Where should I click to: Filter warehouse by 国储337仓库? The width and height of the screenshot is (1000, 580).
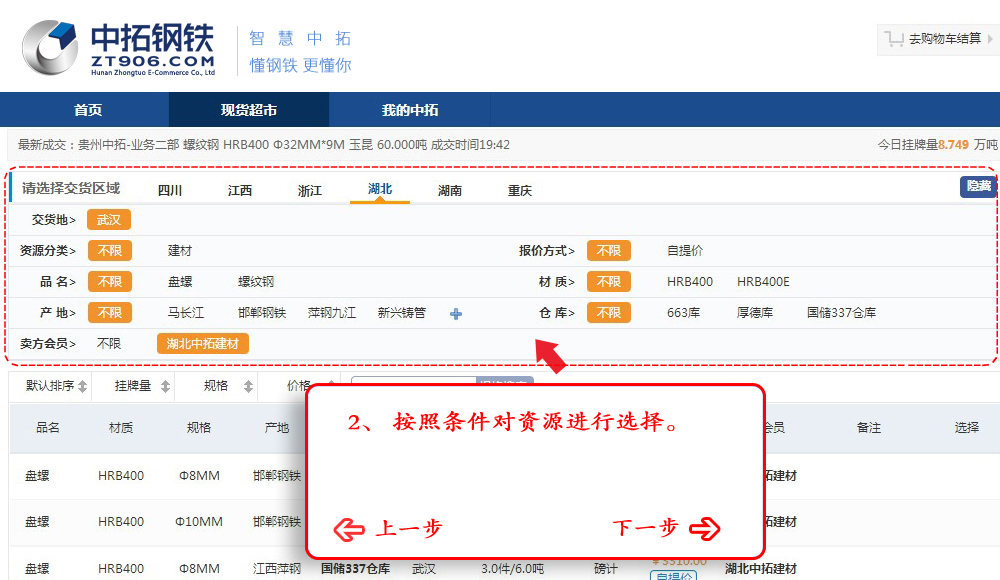pos(841,313)
